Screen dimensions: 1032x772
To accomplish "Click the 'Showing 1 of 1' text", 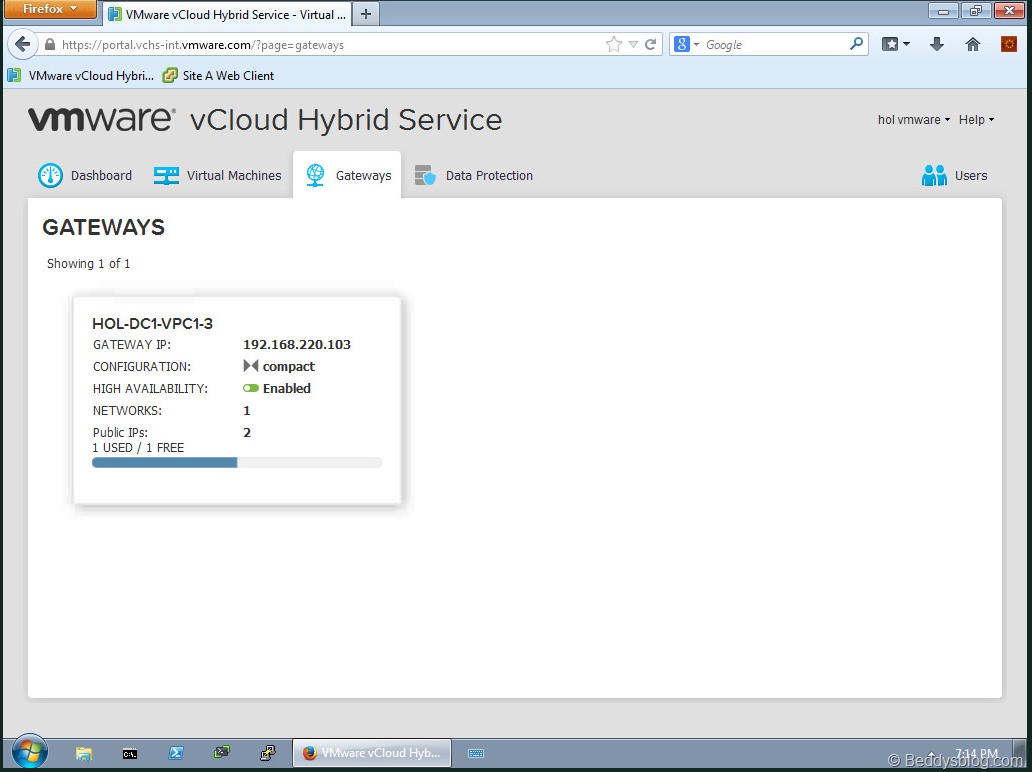I will 88,263.
